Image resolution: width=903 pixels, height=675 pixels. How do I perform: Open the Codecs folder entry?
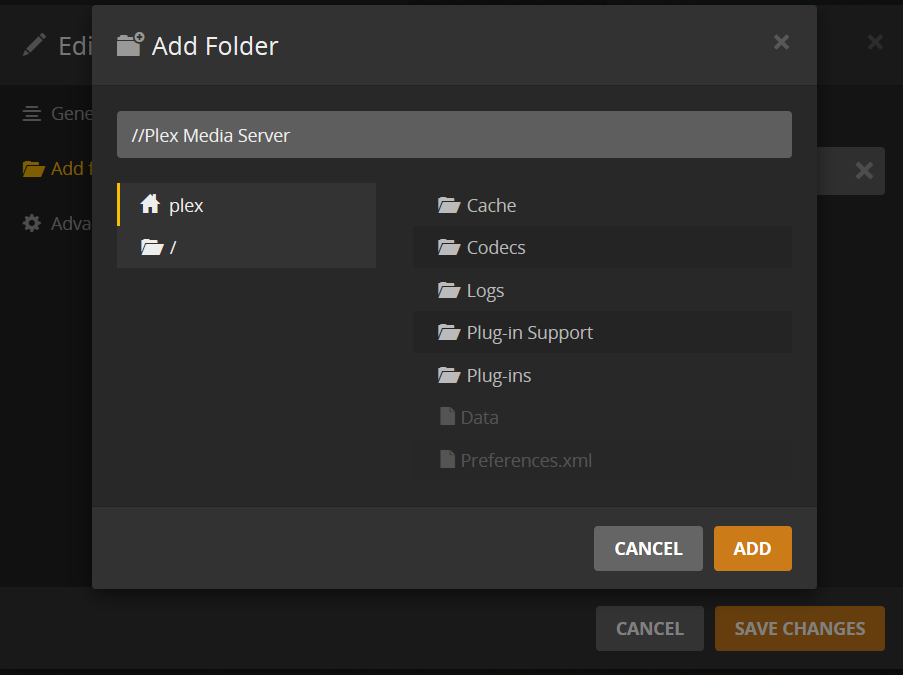(x=495, y=247)
